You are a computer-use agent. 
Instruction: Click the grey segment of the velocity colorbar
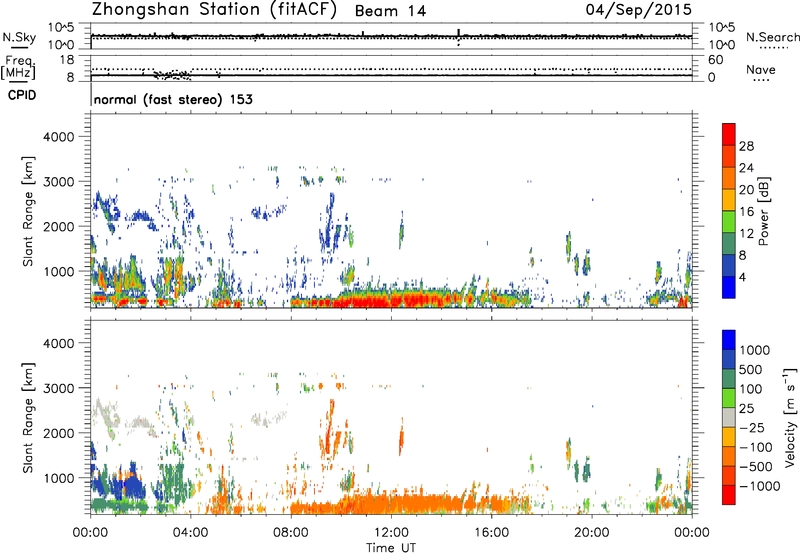click(x=729, y=418)
